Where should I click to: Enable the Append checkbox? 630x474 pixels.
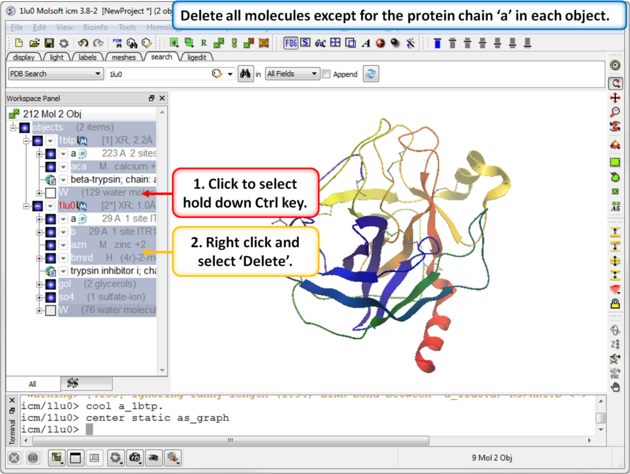(x=326, y=75)
